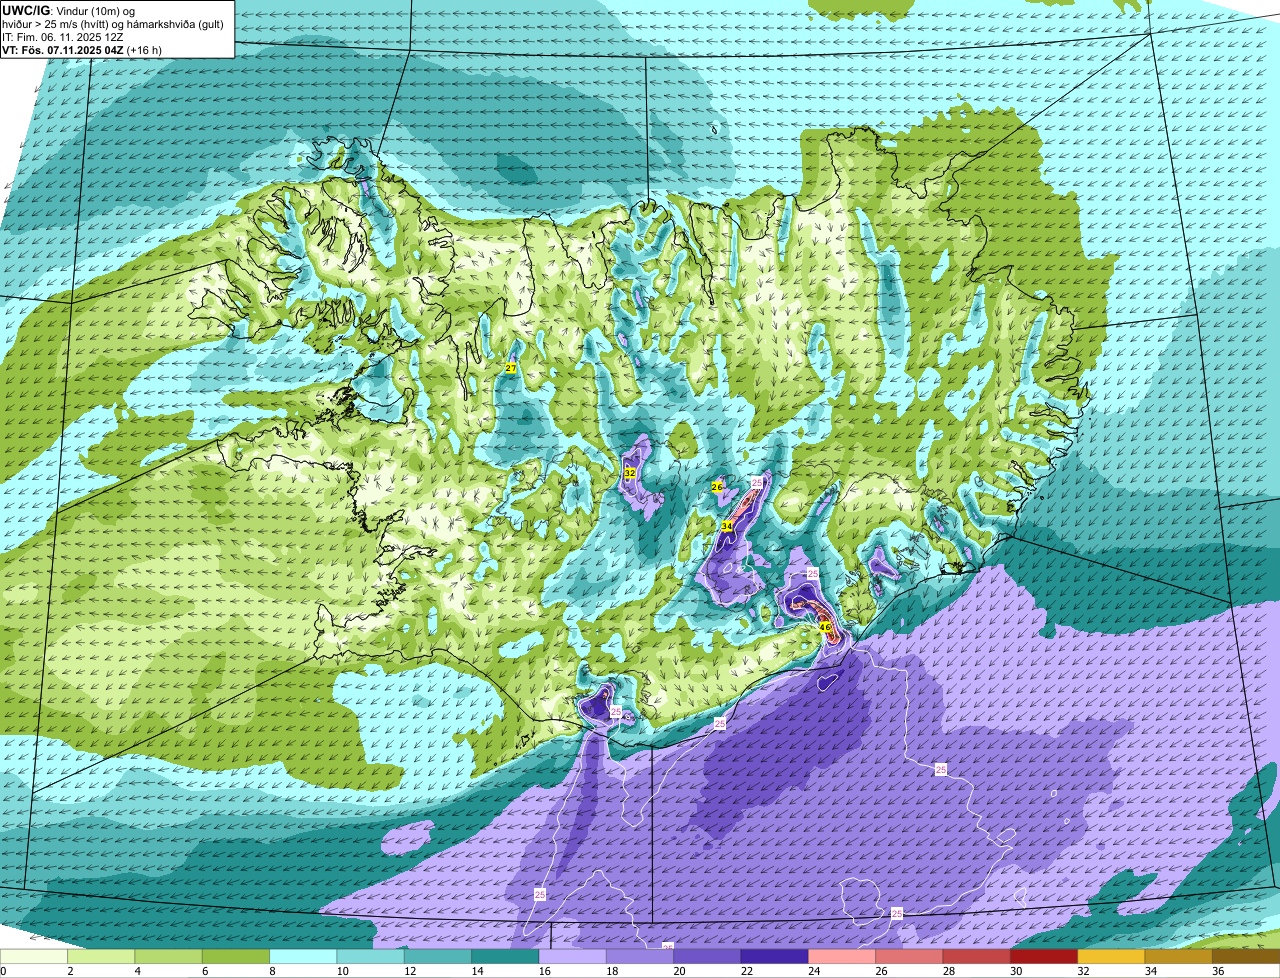Click the 'UWC/IG: Vindur (10m) og' title line
Screen dimensions: 1280x978
point(68,10)
